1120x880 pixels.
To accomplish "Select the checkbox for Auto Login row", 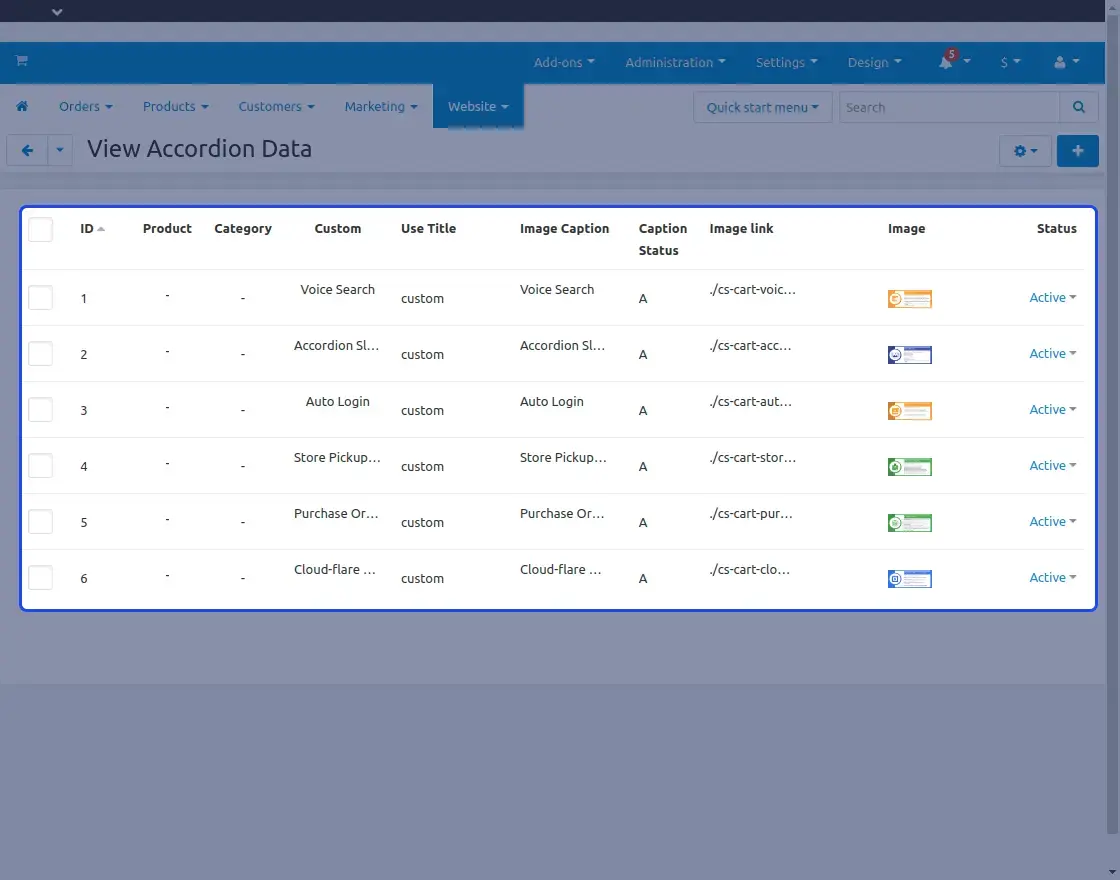I will (x=40, y=410).
